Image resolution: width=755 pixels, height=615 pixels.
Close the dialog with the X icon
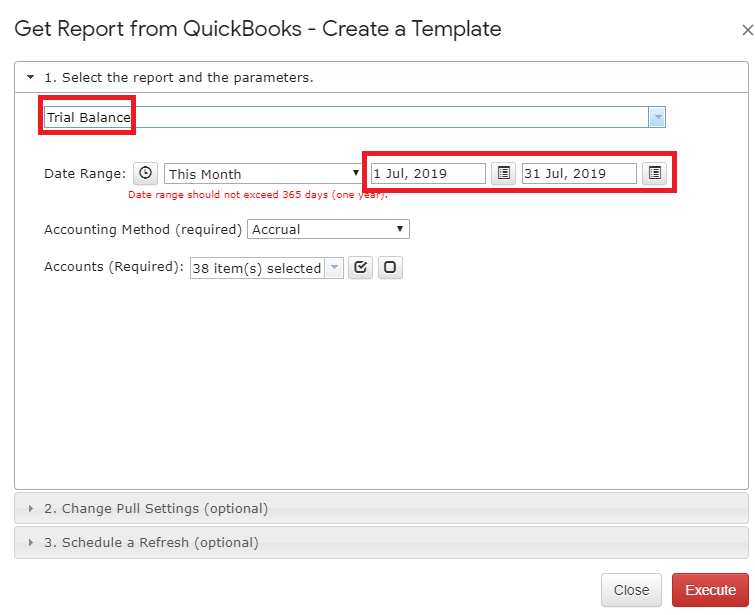click(747, 30)
